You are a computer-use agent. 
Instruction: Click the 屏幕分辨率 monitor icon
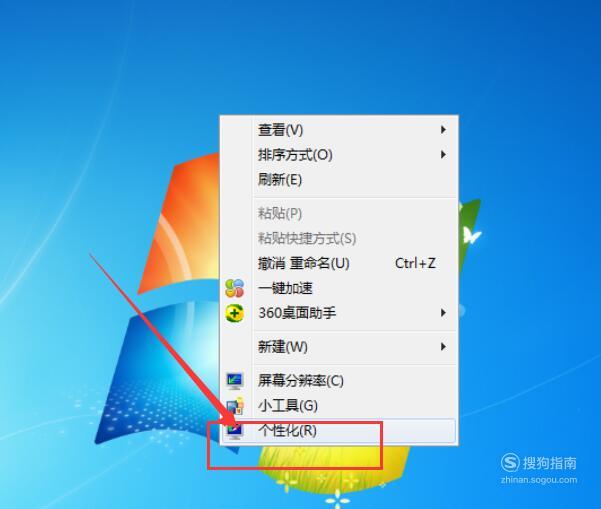pos(235,381)
